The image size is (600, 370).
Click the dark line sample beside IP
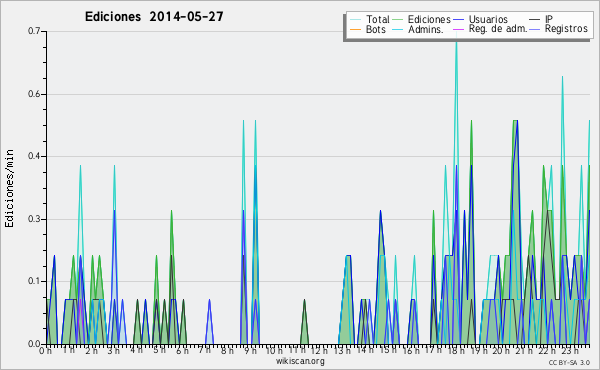[x=535, y=20]
